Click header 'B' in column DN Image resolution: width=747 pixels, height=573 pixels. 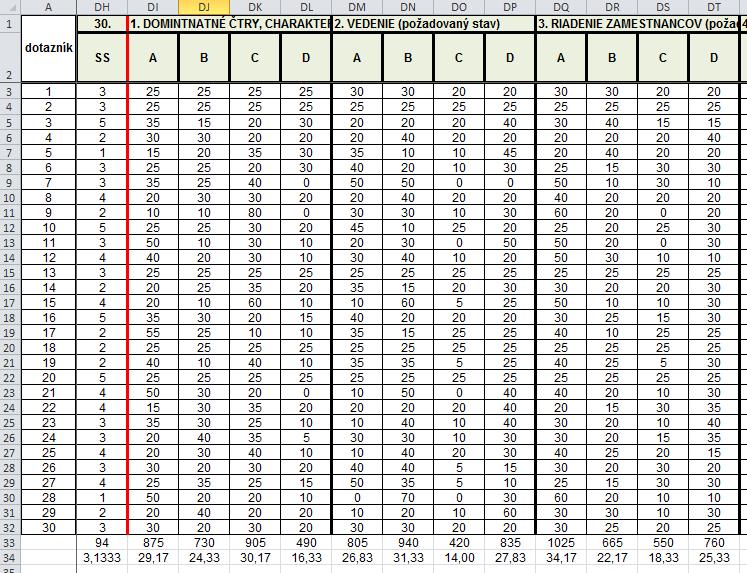click(x=408, y=58)
